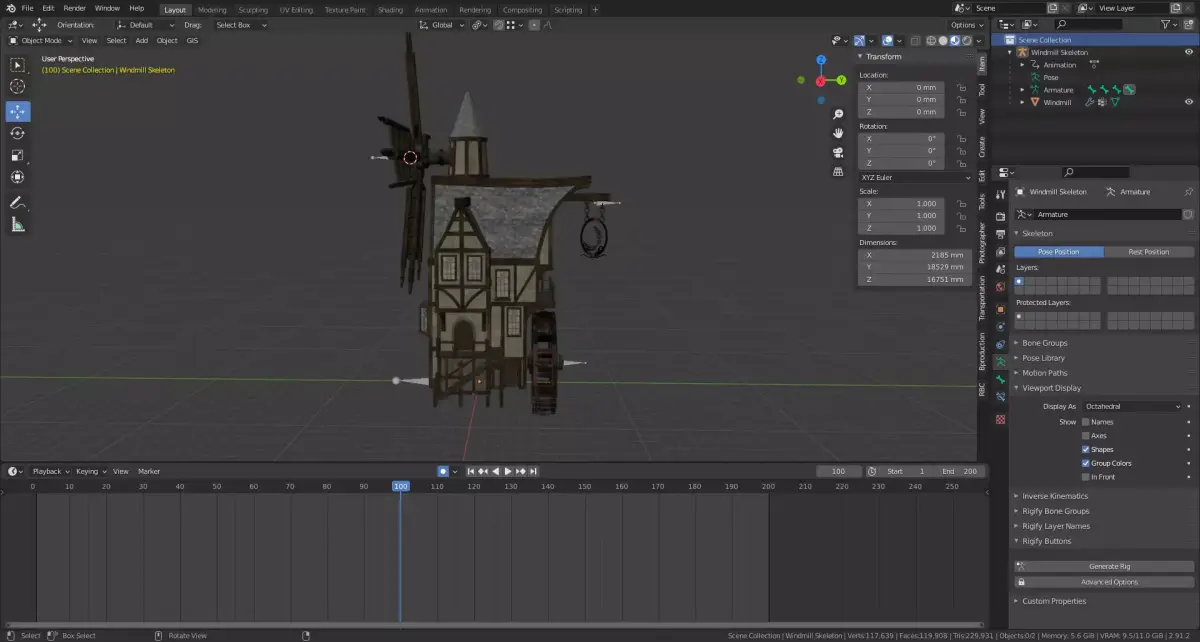Switch armature to Rest Position
Image resolution: width=1200 pixels, height=642 pixels.
1149,252
